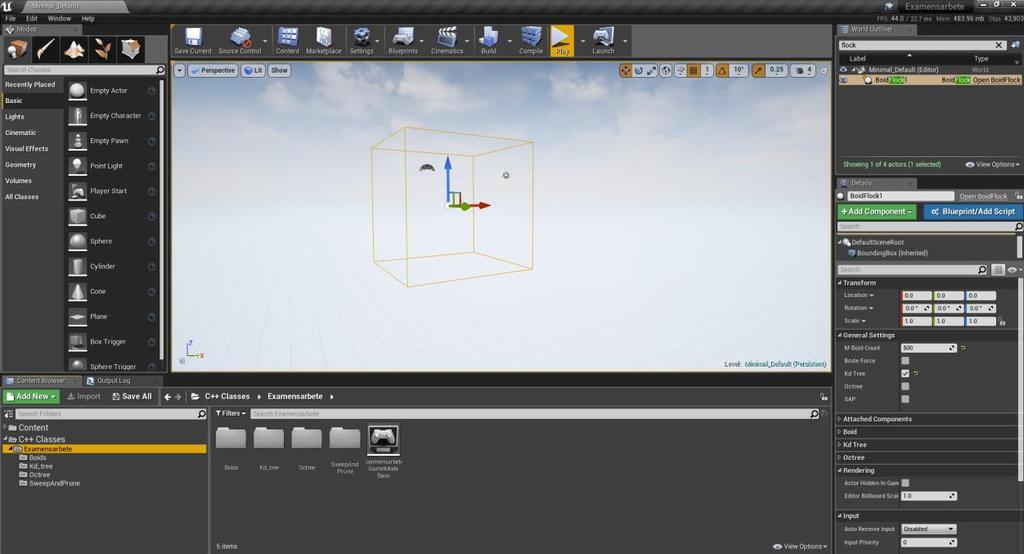
Task: Open viewport options arrow dropdown
Action: point(179,71)
